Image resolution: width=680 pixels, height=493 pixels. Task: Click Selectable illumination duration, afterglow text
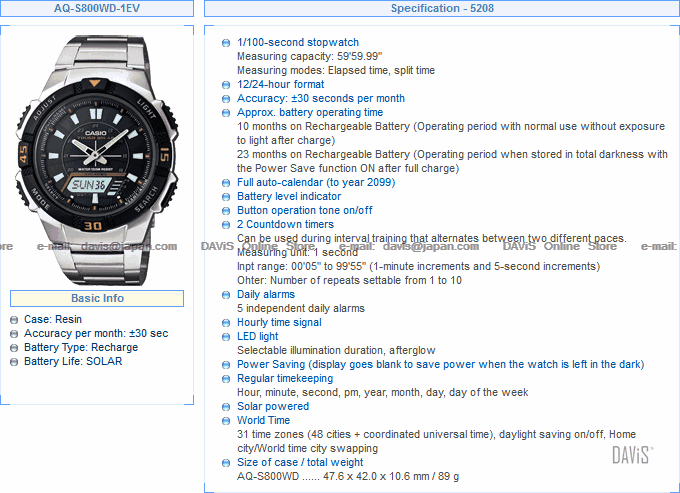(336, 350)
